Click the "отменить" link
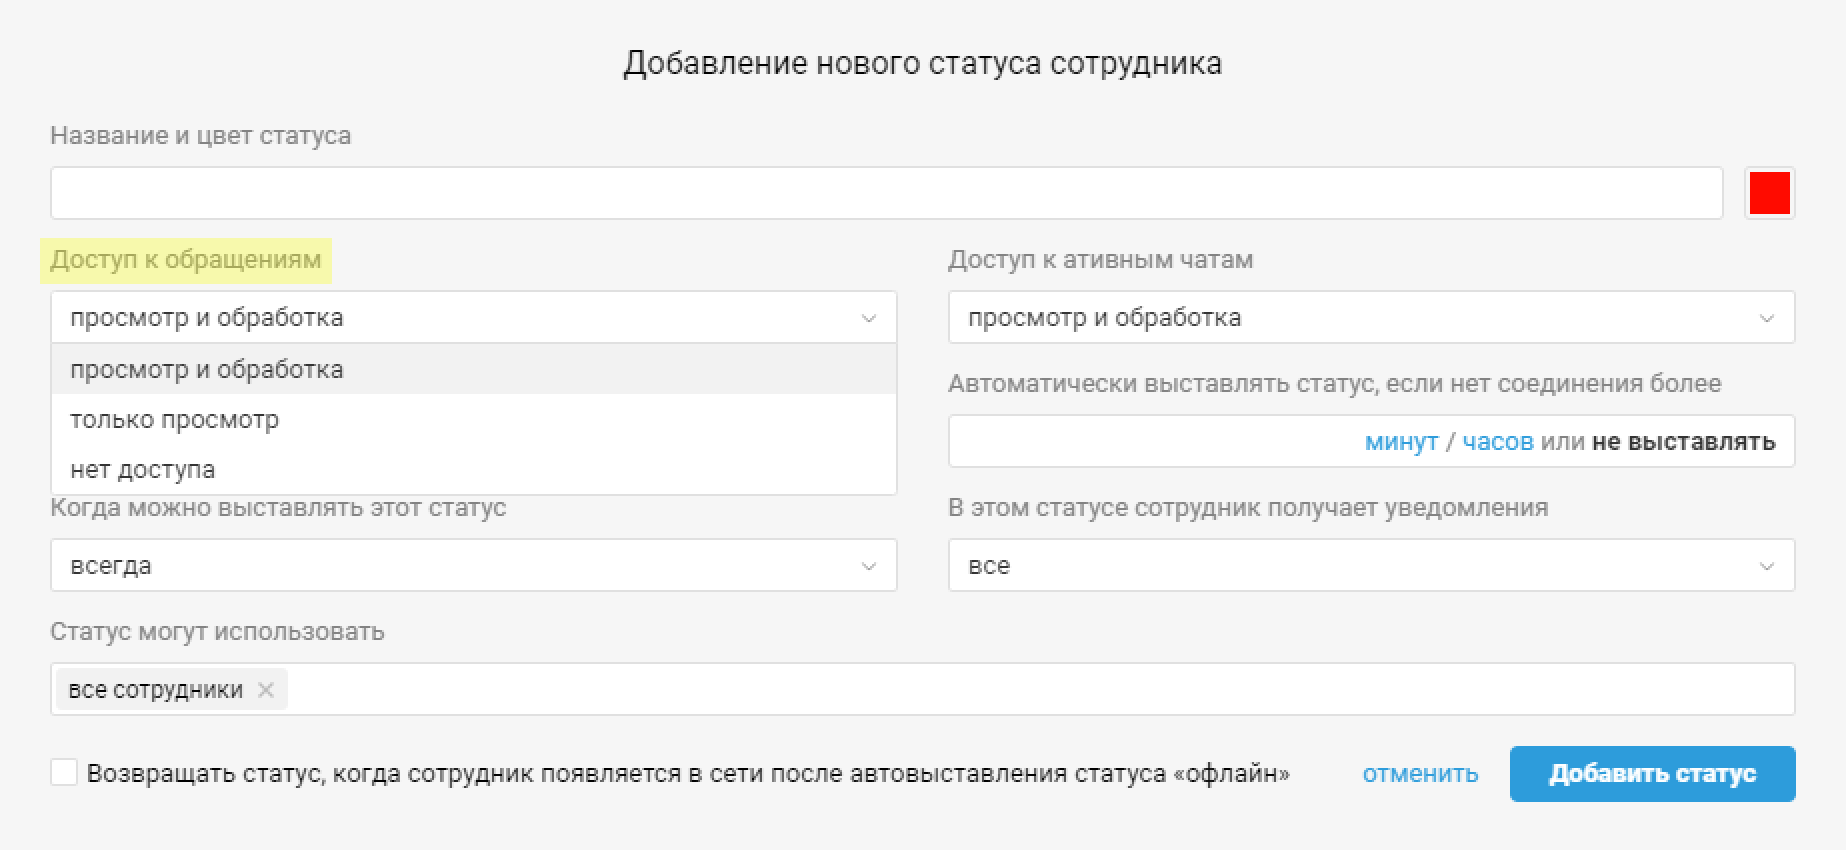Screen dimensions: 1846x850 1420,774
